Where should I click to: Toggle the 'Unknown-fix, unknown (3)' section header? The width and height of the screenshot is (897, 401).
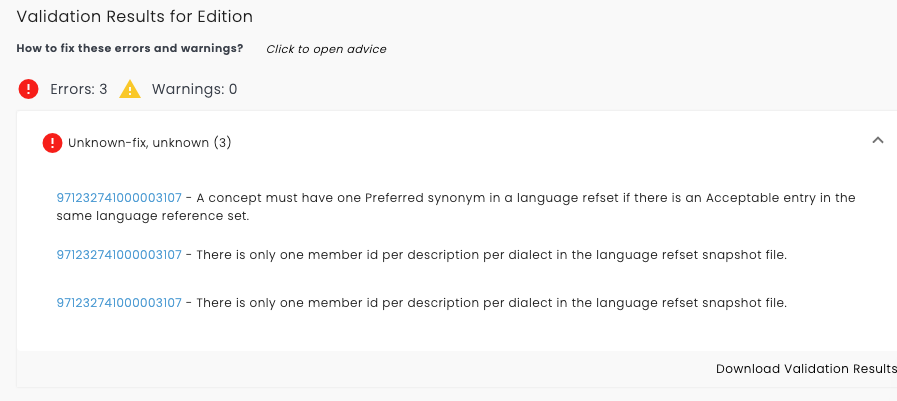(x=150, y=143)
